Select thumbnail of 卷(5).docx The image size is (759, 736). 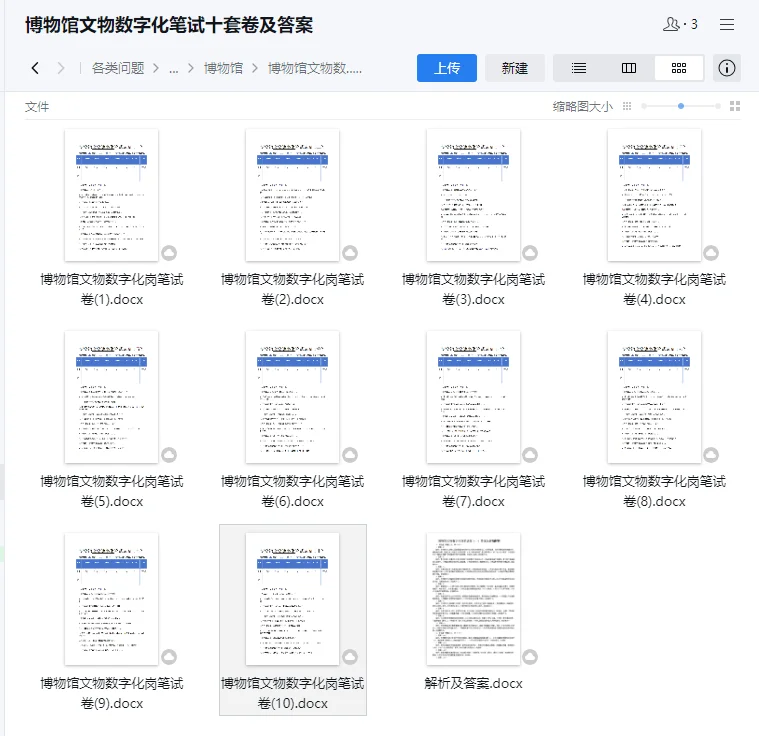[111, 397]
